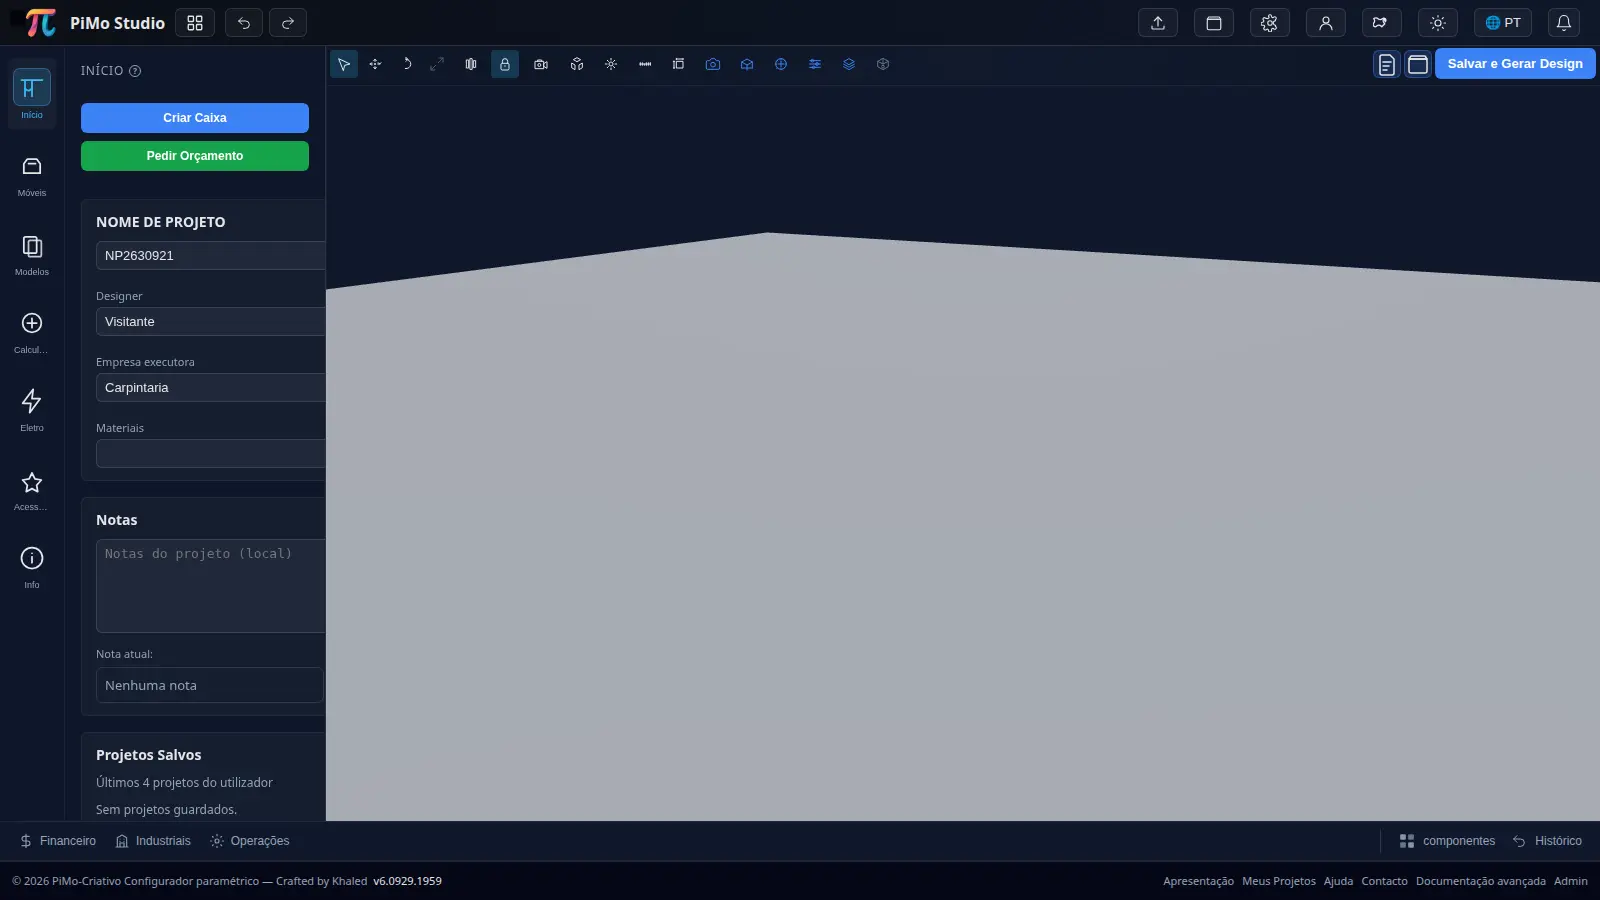Open the user profile icon

[x=1326, y=23]
